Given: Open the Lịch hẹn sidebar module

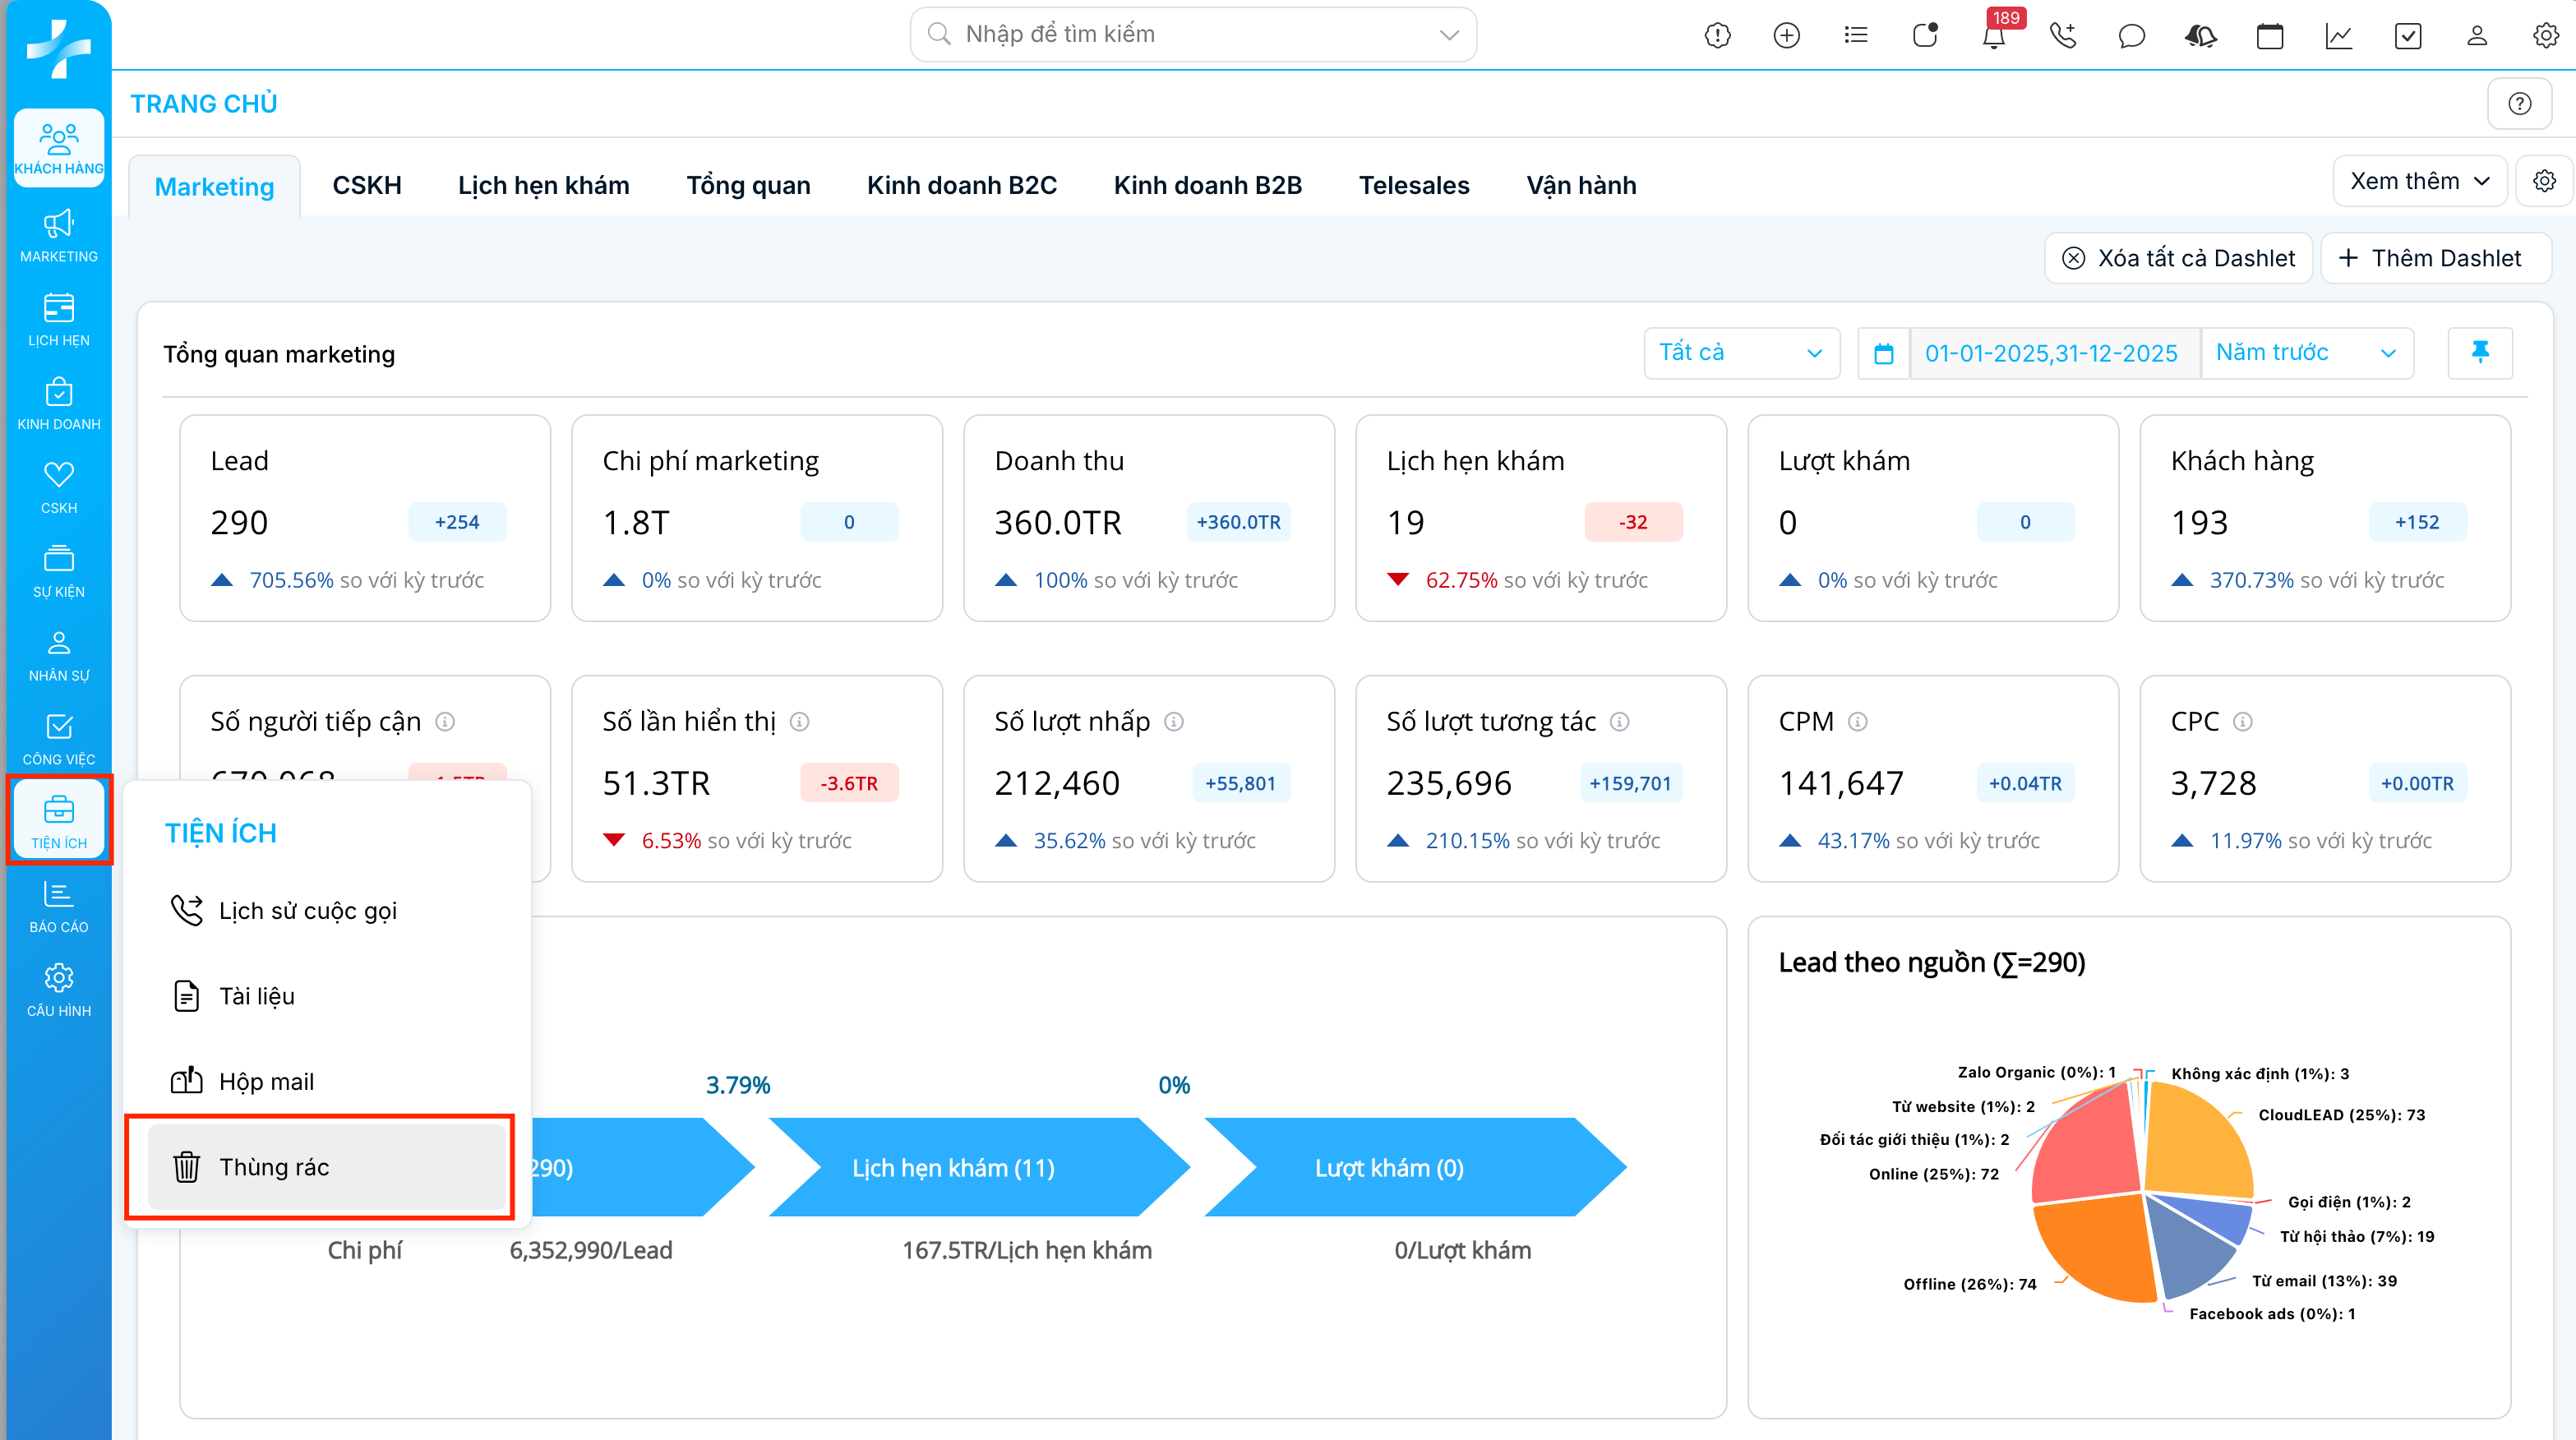Looking at the screenshot, I should pyautogui.click(x=58, y=320).
